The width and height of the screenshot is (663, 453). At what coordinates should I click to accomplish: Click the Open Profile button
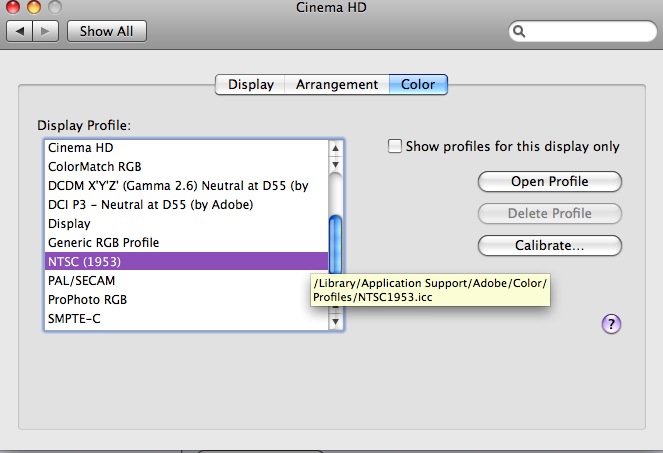pos(550,181)
